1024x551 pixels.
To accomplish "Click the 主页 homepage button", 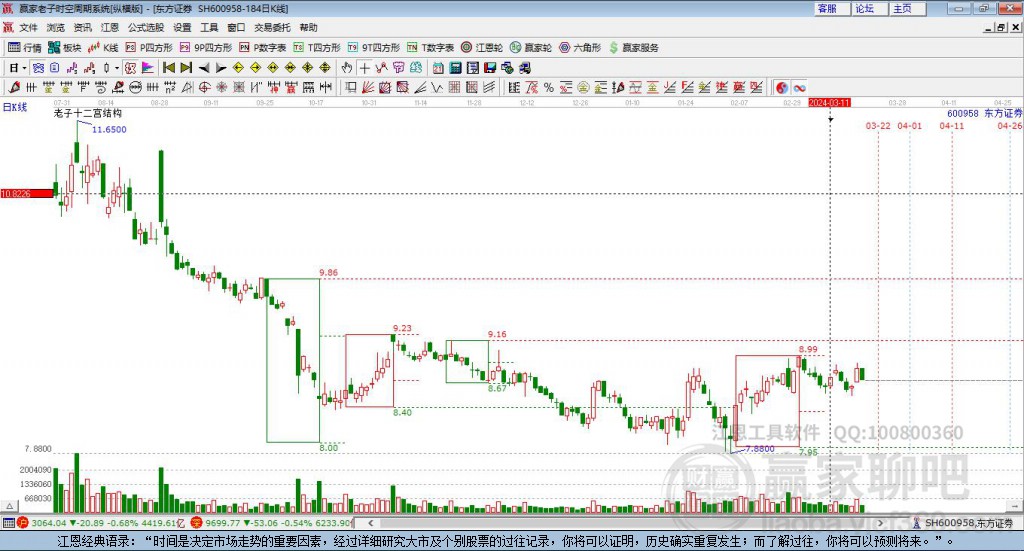I will [908, 8].
